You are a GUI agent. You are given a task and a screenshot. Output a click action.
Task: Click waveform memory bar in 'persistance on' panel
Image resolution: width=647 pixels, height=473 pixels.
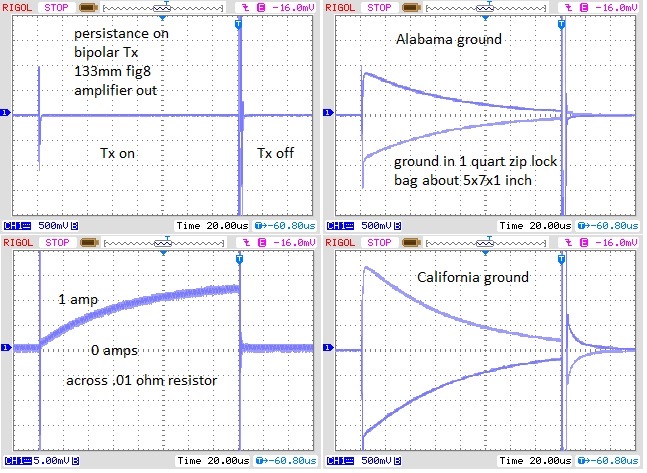(163, 7)
